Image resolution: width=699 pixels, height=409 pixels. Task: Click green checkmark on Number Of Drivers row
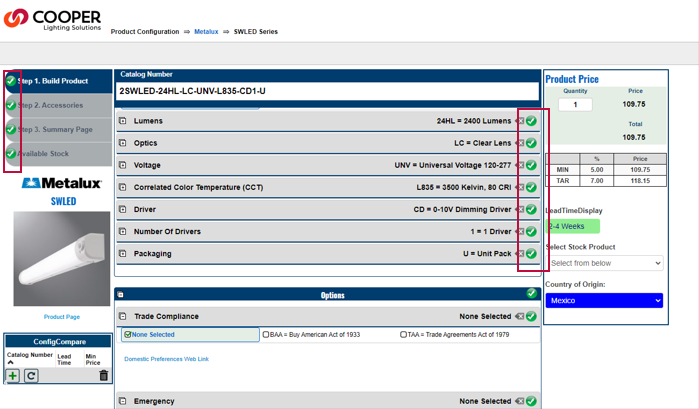[531, 231]
